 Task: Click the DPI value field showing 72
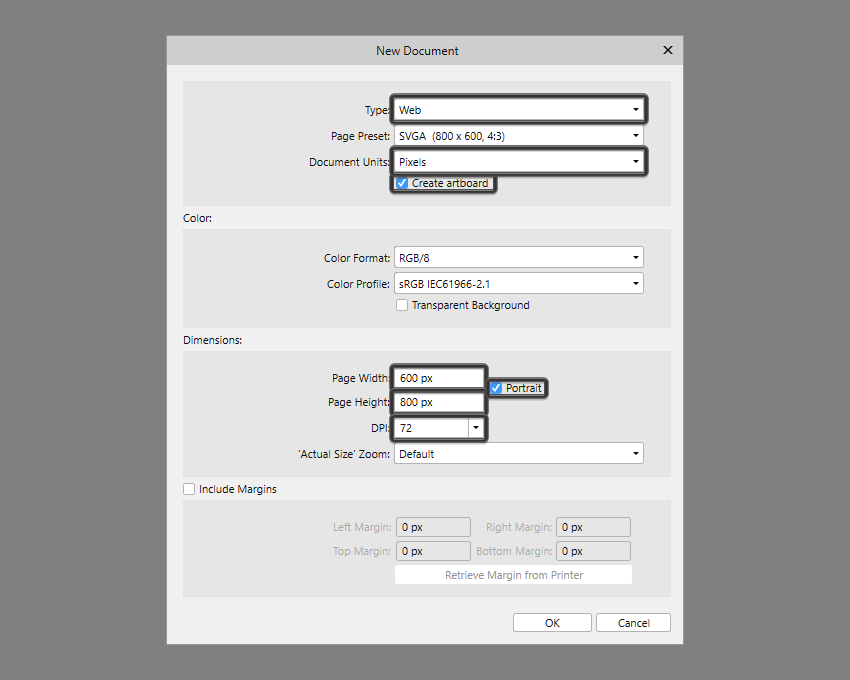point(430,428)
